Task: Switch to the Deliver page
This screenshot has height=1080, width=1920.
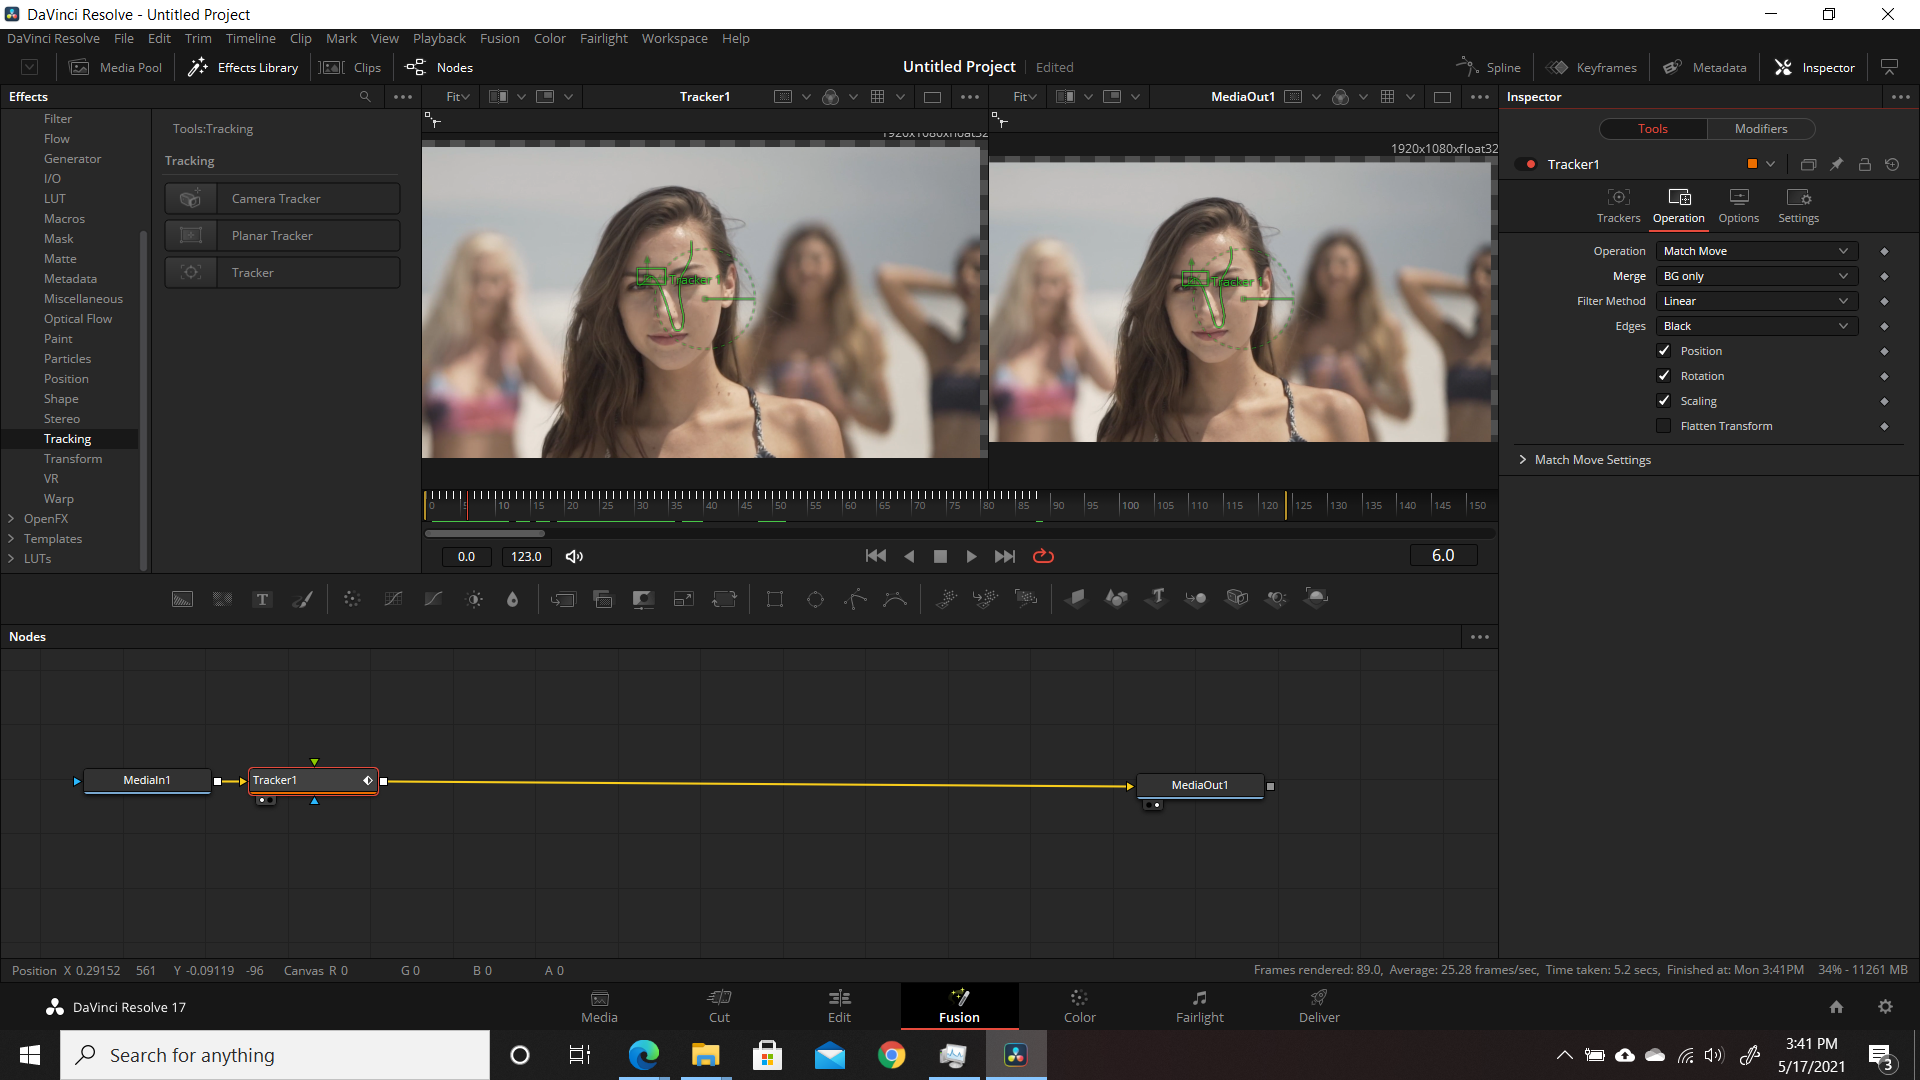Action: pyautogui.click(x=1319, y=1006)
